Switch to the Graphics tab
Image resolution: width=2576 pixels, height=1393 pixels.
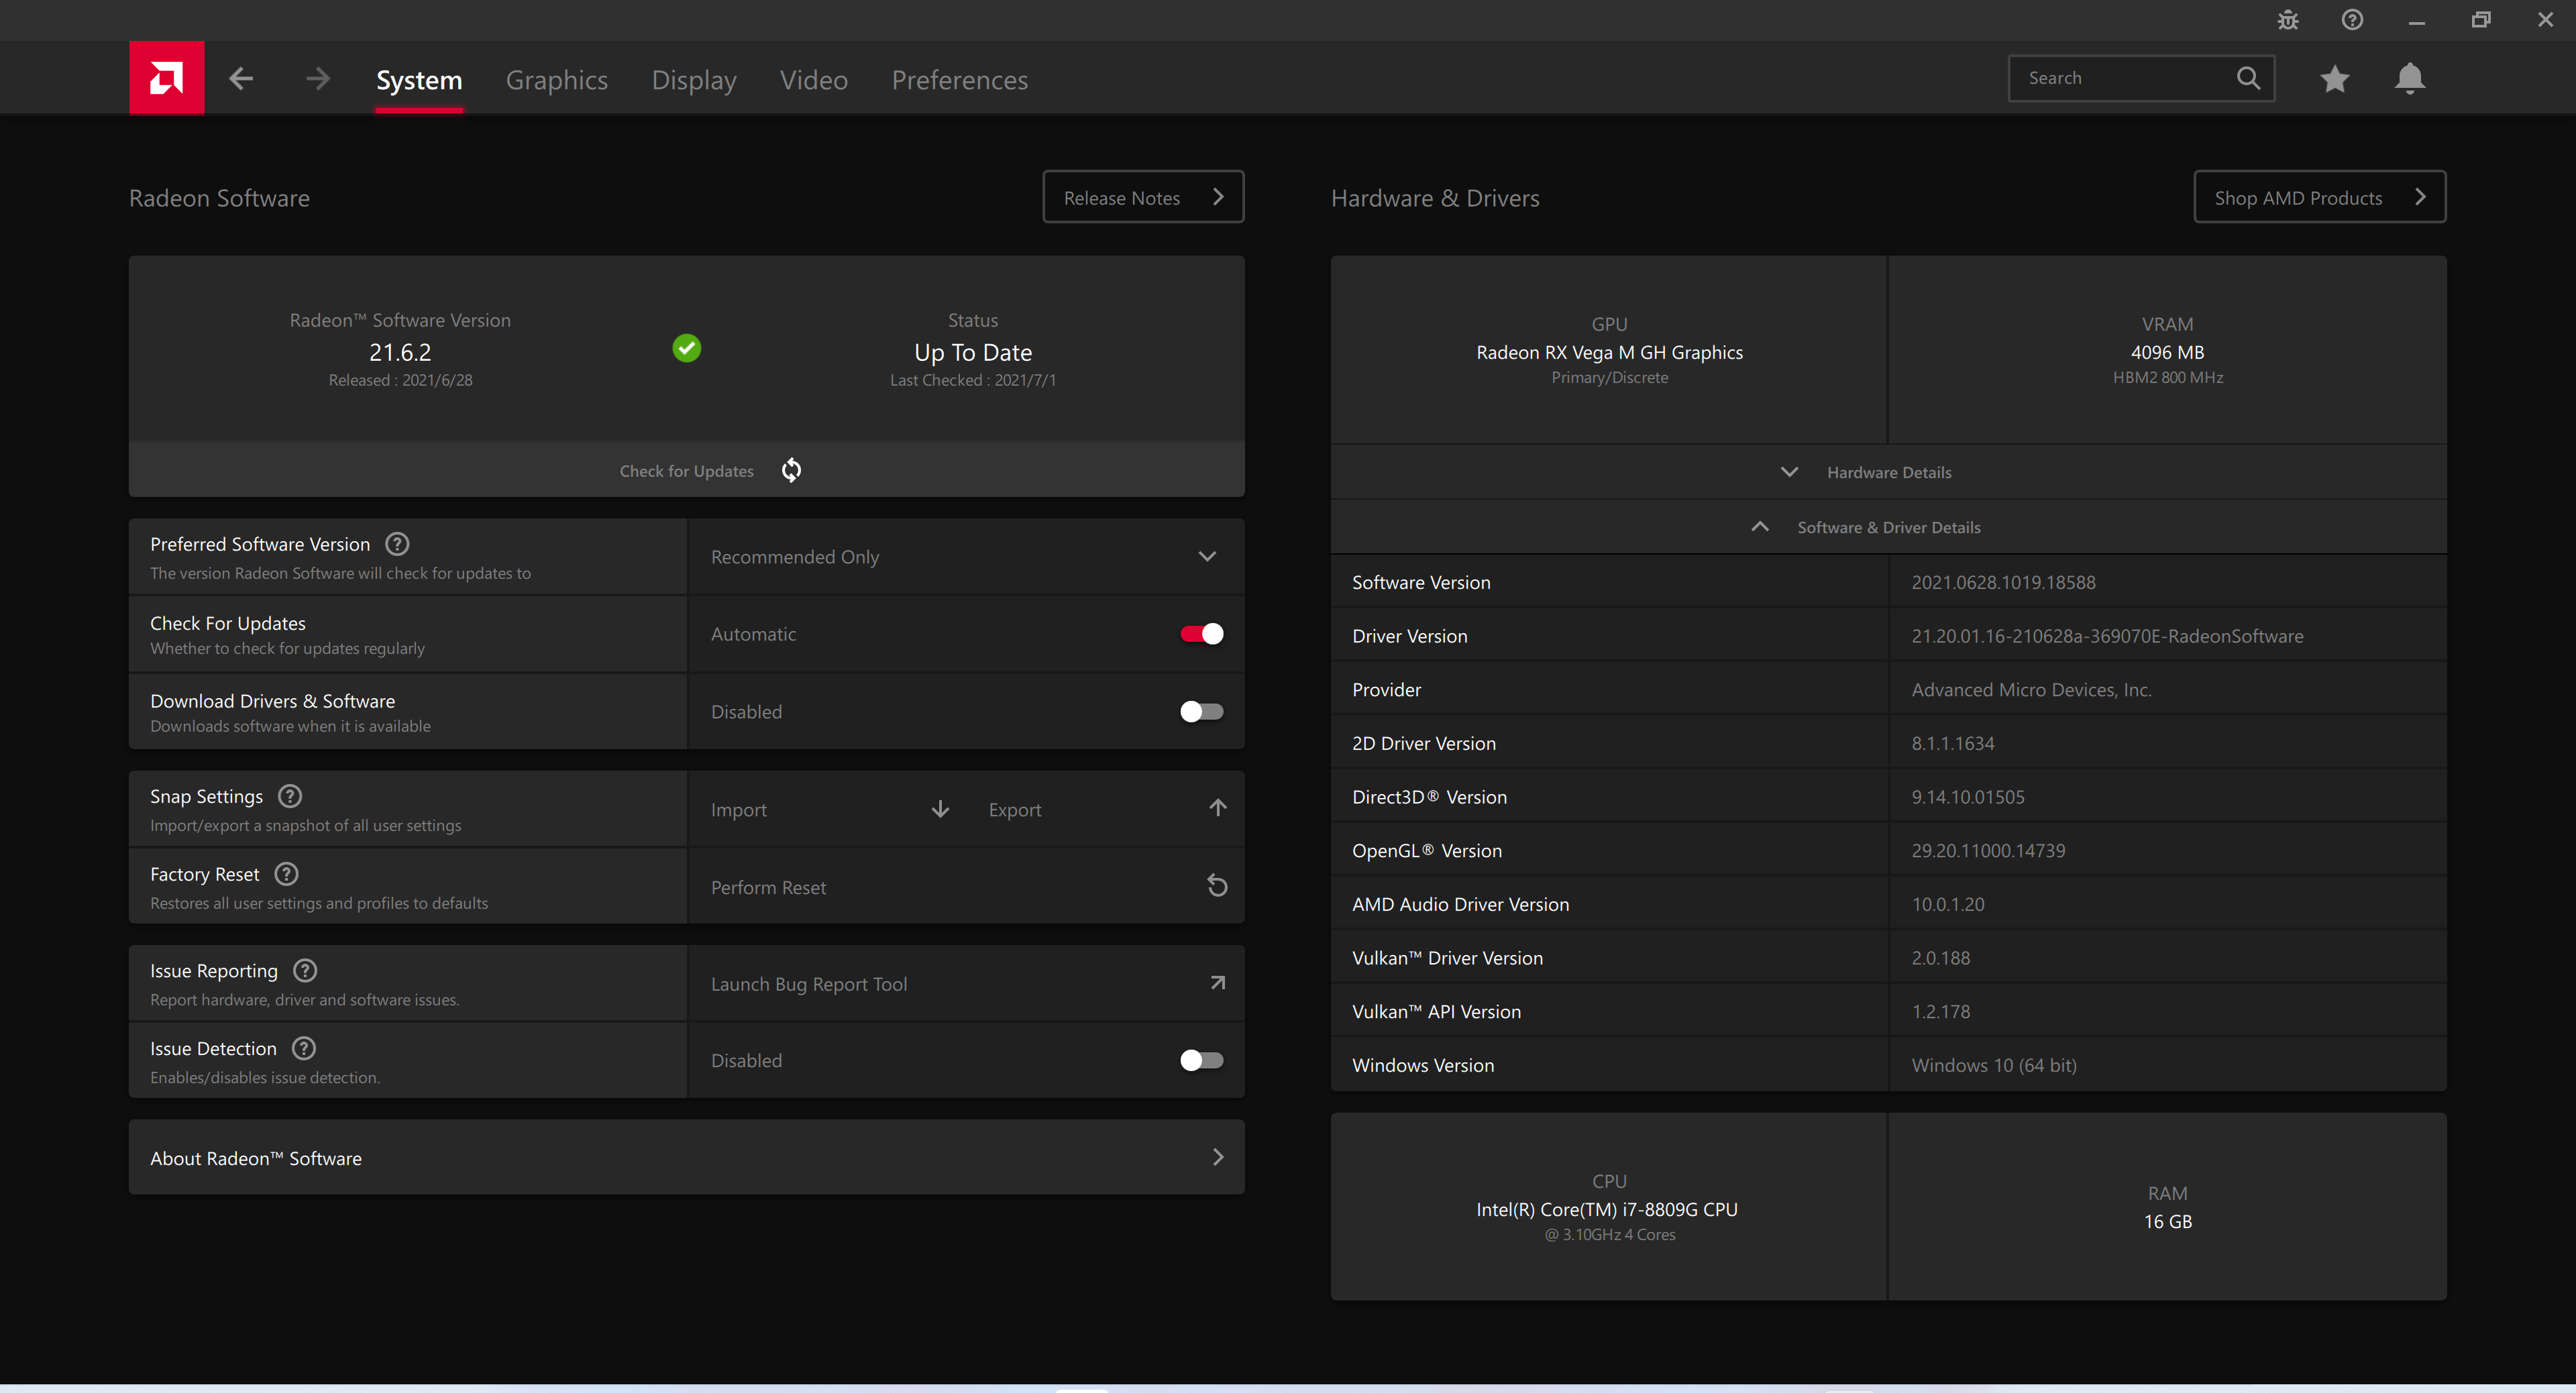[556, 80]
